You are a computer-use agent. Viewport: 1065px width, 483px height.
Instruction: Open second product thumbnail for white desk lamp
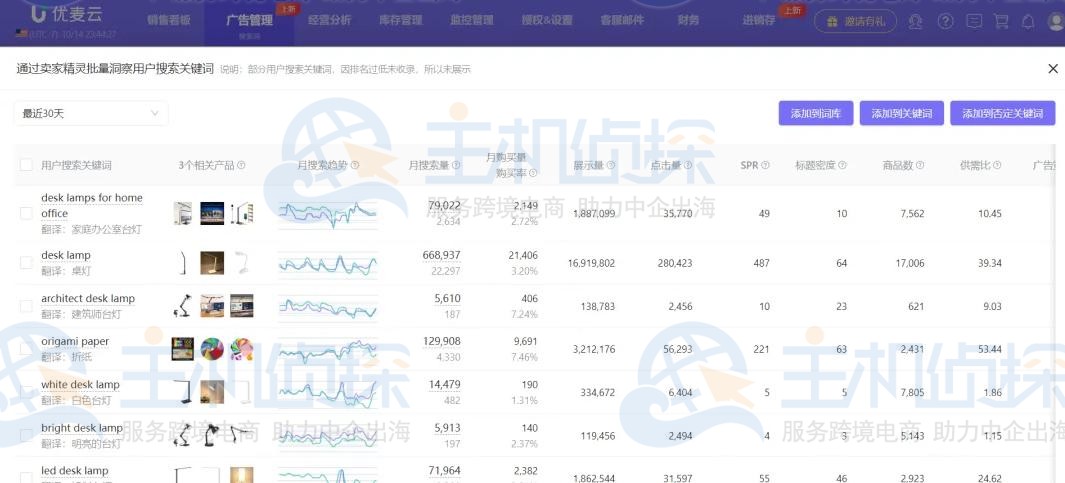click(212, 392)
